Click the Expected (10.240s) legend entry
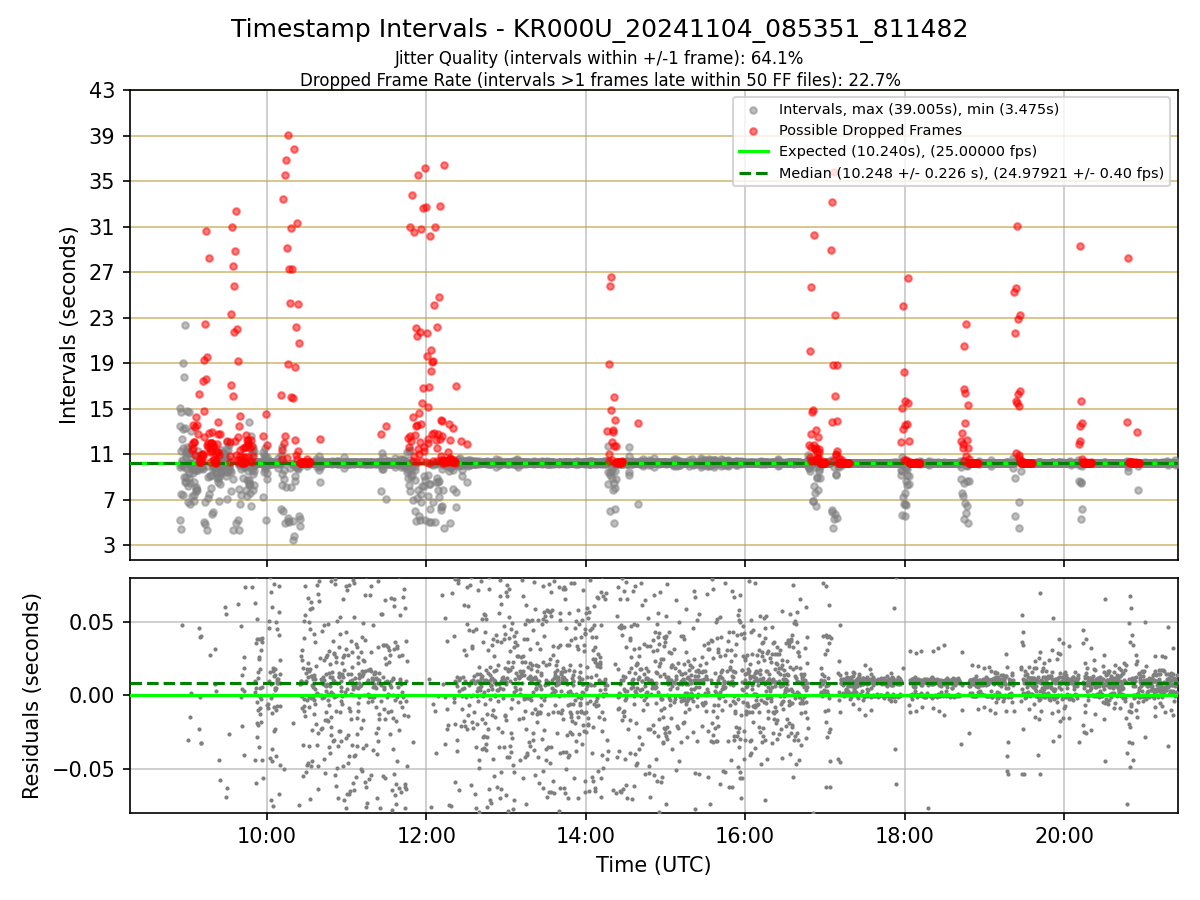Image resolution: width=1200 pixels, height=900 pixels. [x=907, y=151]
